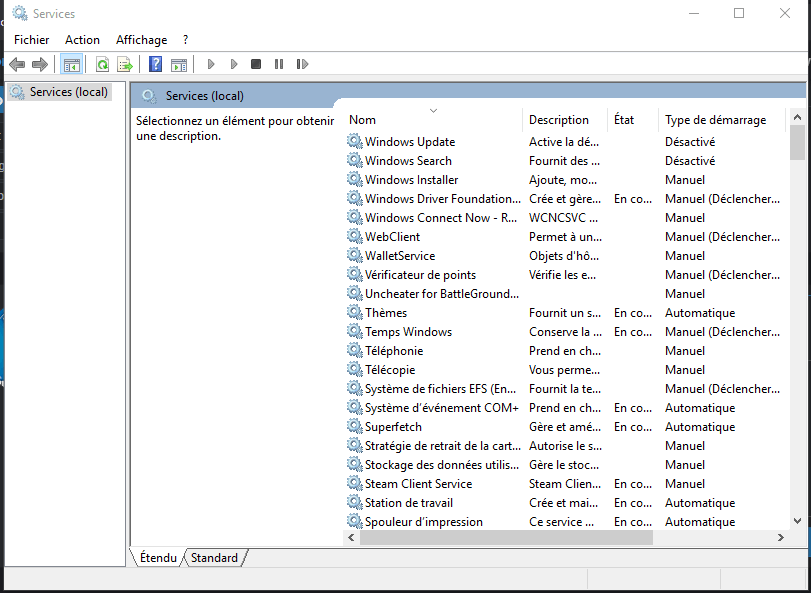Sort by the Nom column header
The width and height of the screenshot is (811, 593).
click(433, 120)
